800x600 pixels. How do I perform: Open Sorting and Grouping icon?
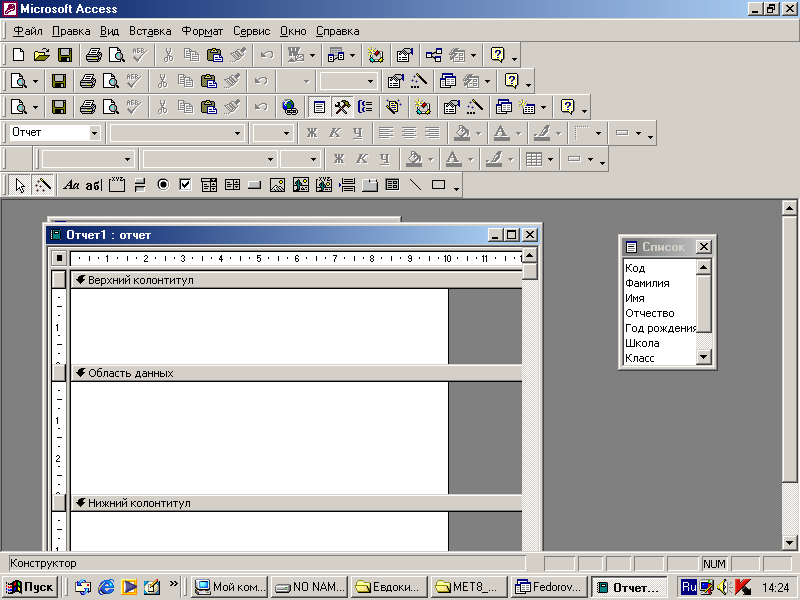click(x=365, y=107)
